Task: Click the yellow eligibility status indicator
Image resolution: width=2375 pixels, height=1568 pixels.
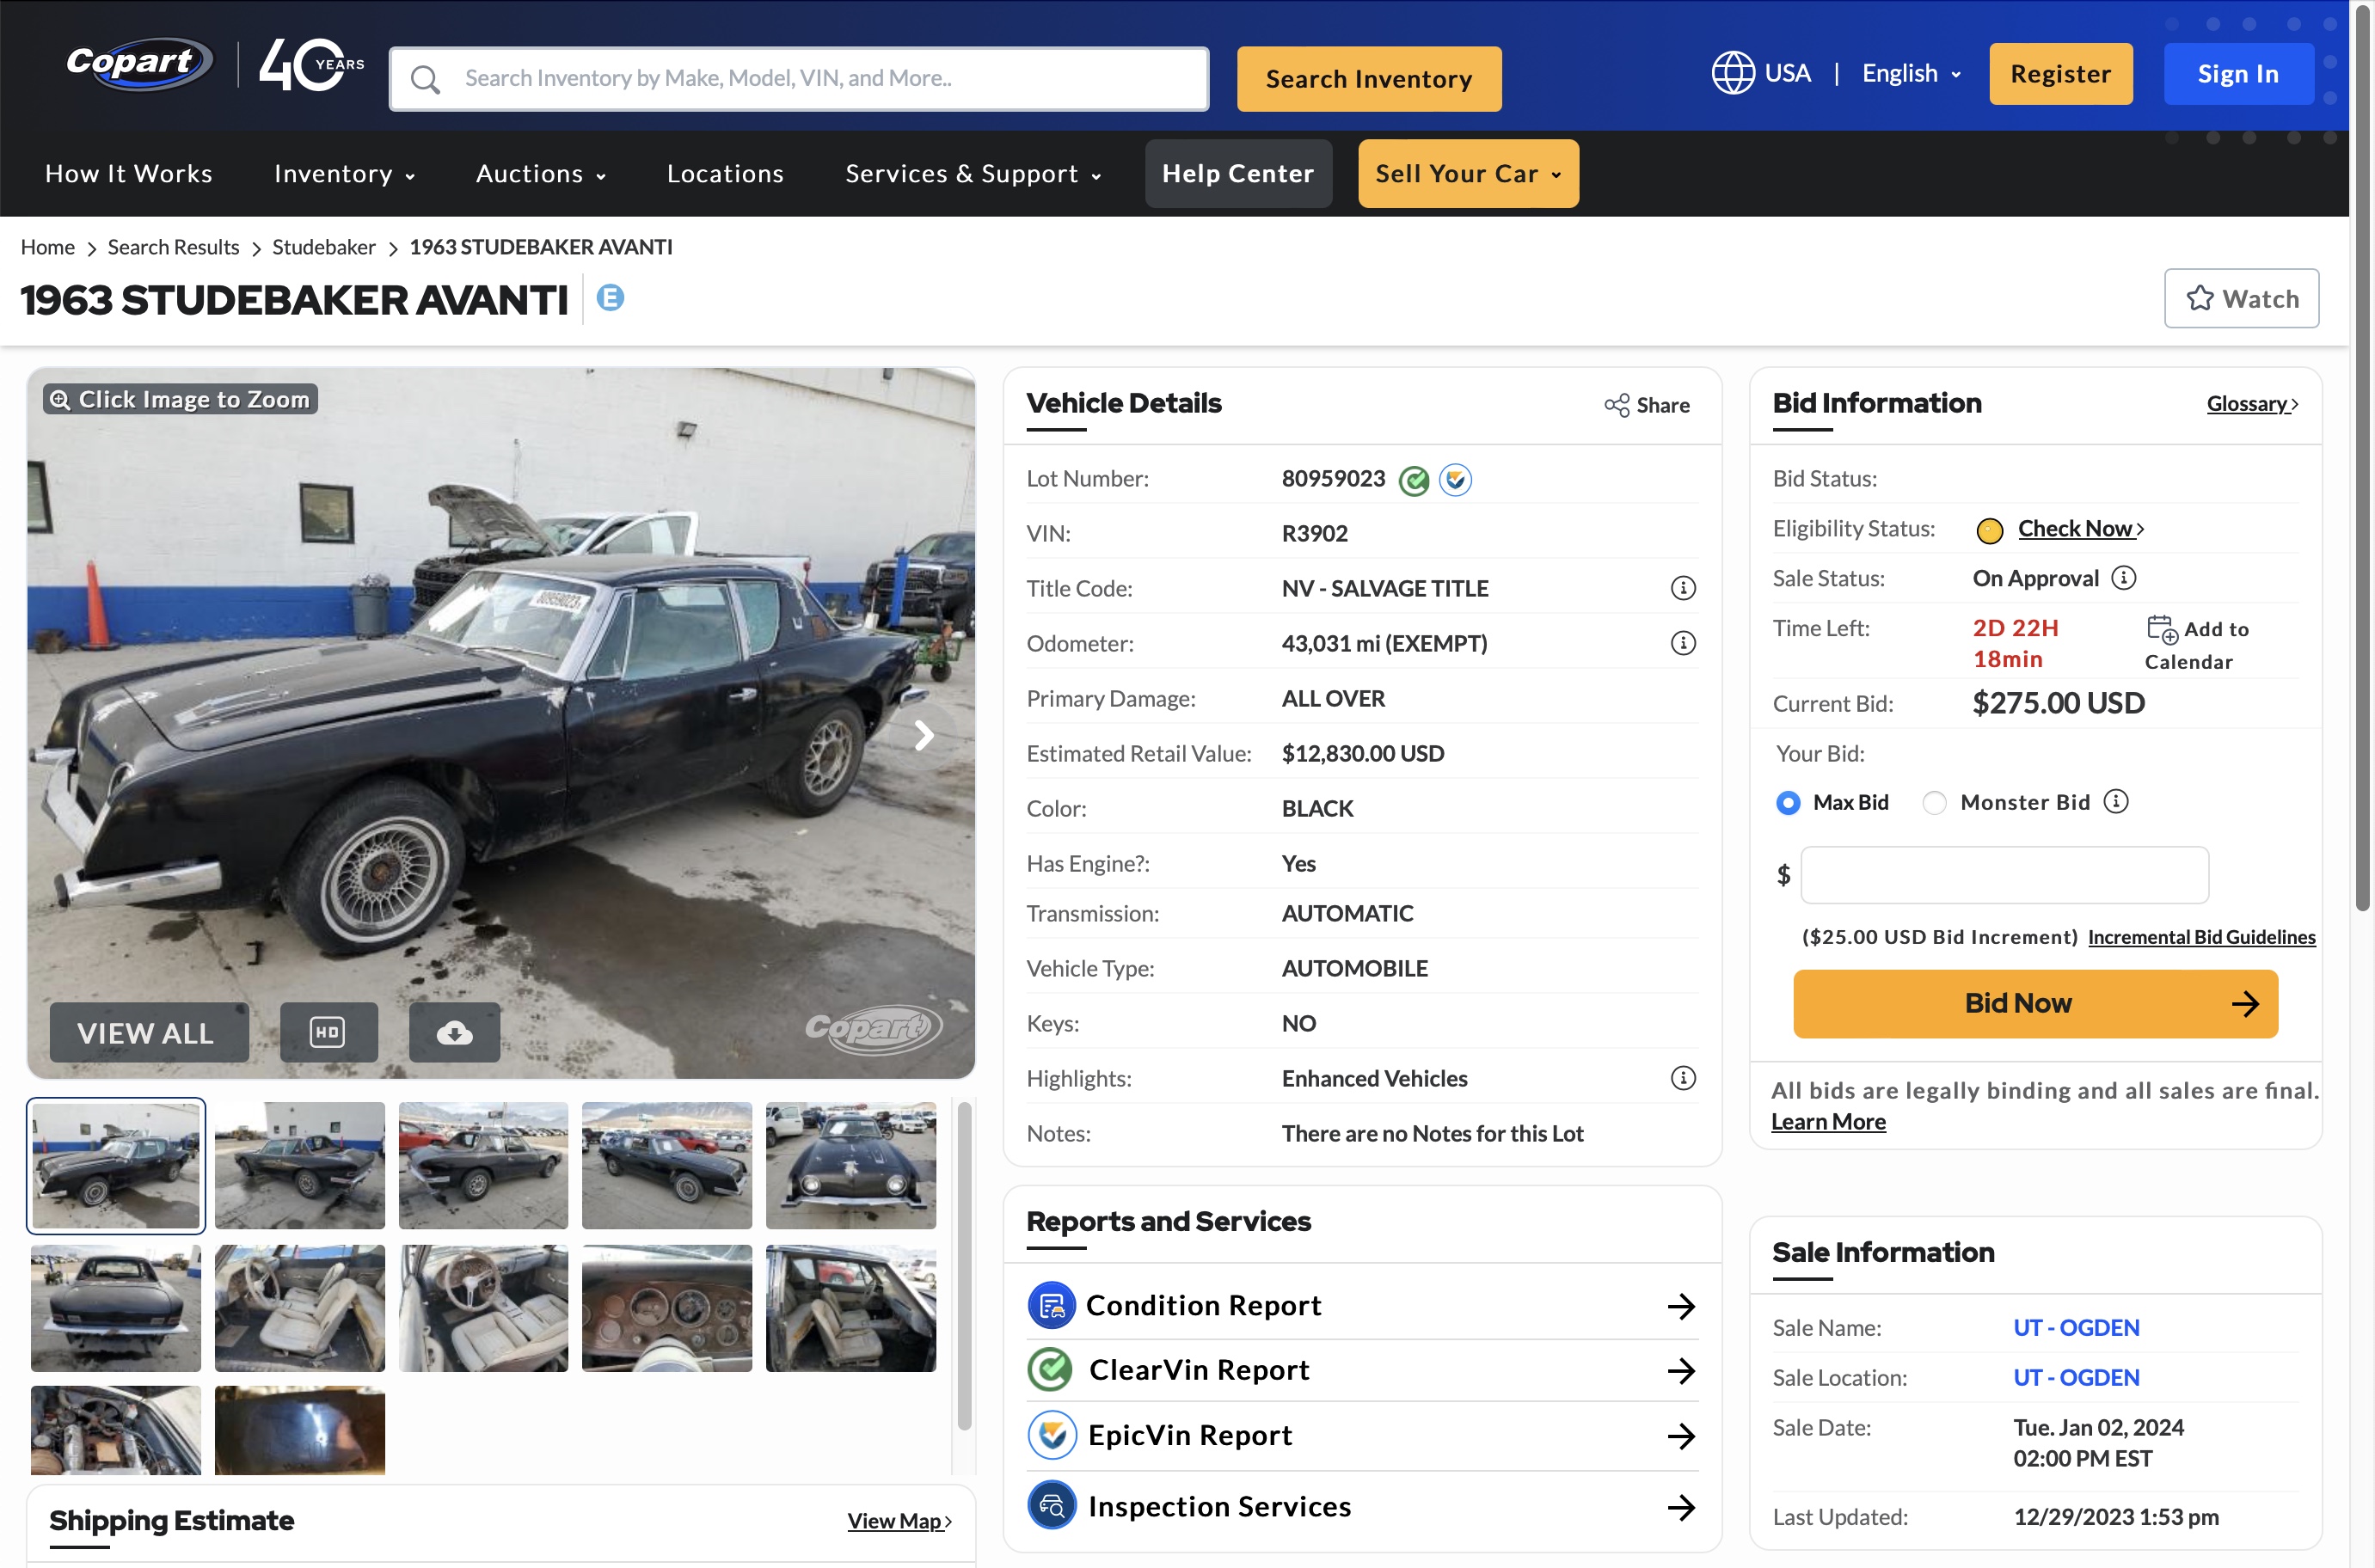Action: pos(1989,530)
